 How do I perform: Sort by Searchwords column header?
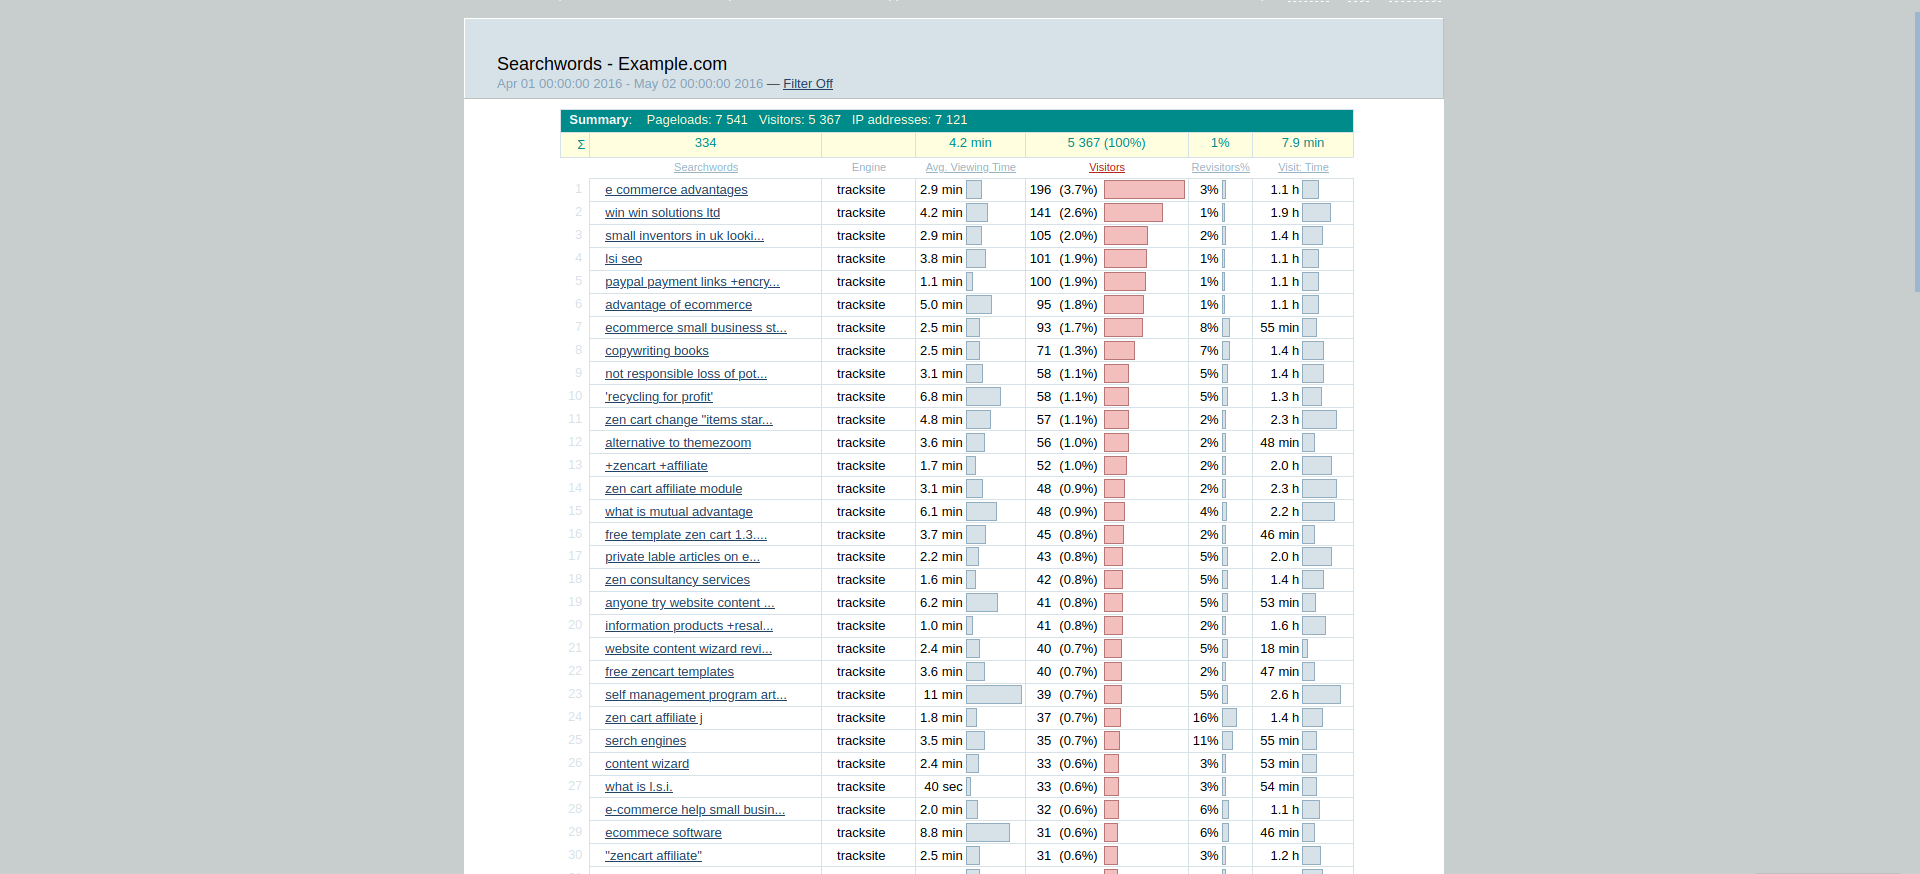click(x=705, y=168)
